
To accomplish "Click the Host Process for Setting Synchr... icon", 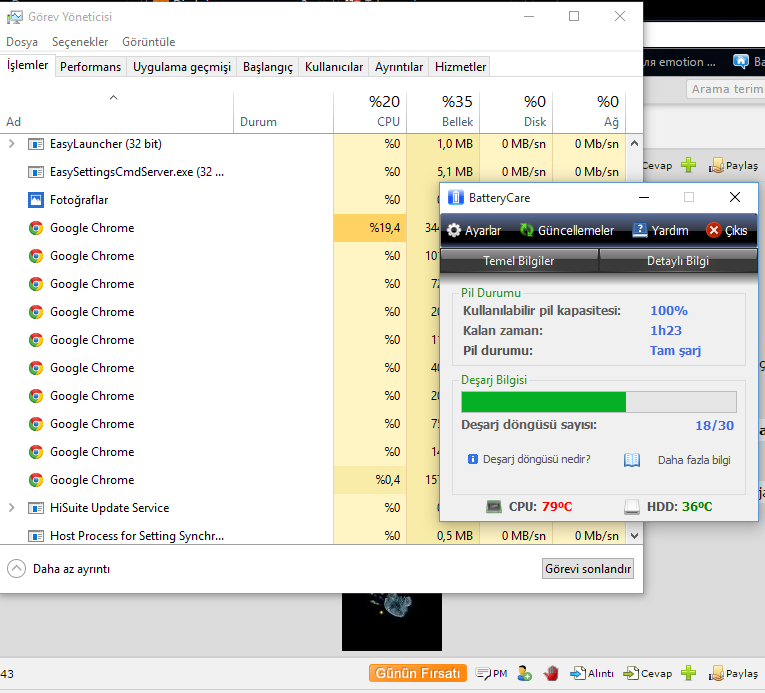I will point(36,536).
